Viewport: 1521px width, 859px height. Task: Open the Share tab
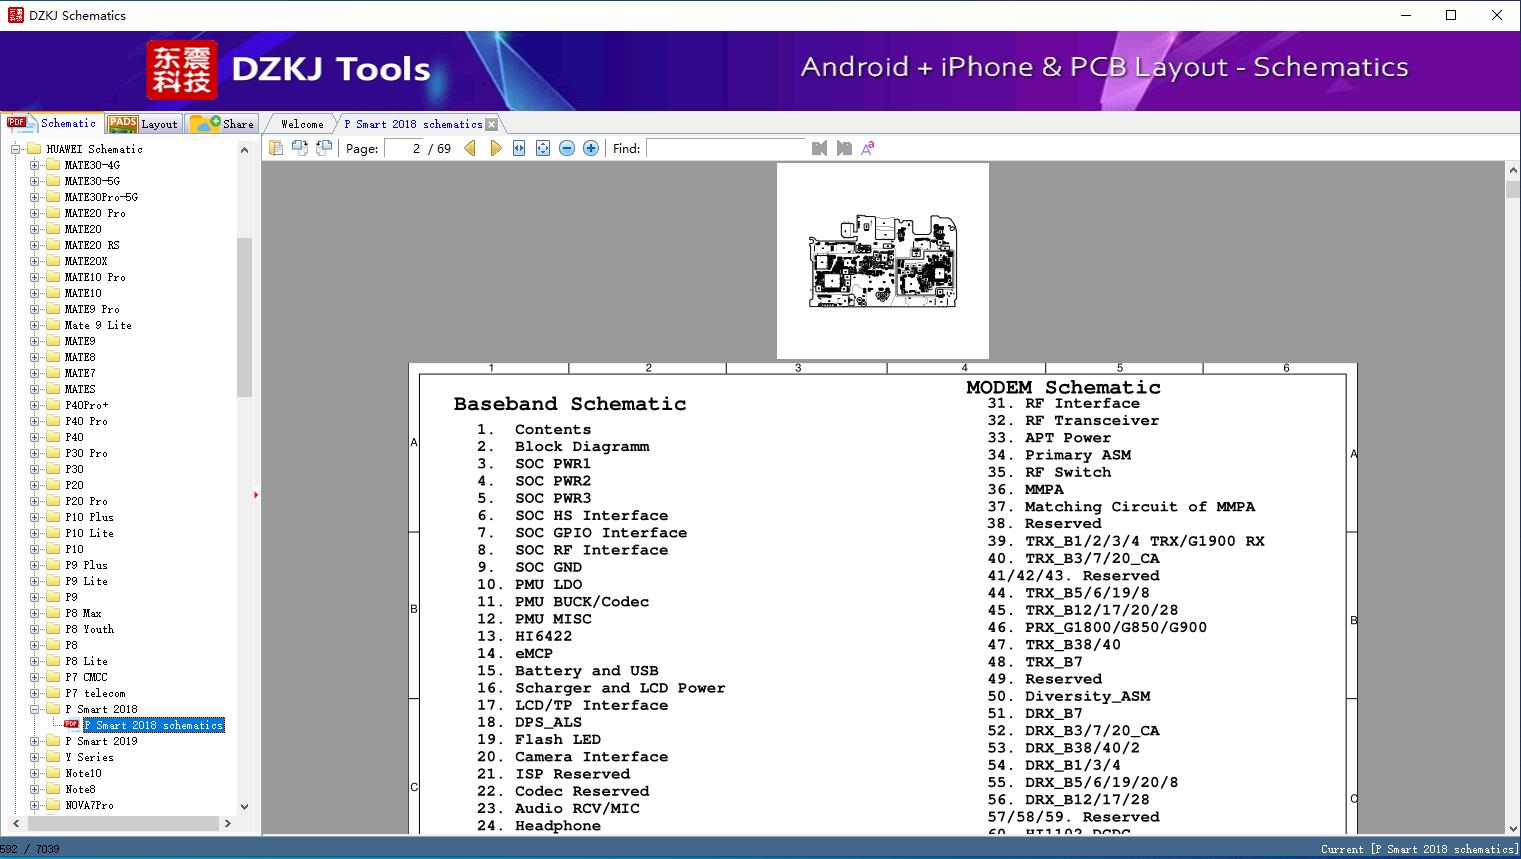222,124
